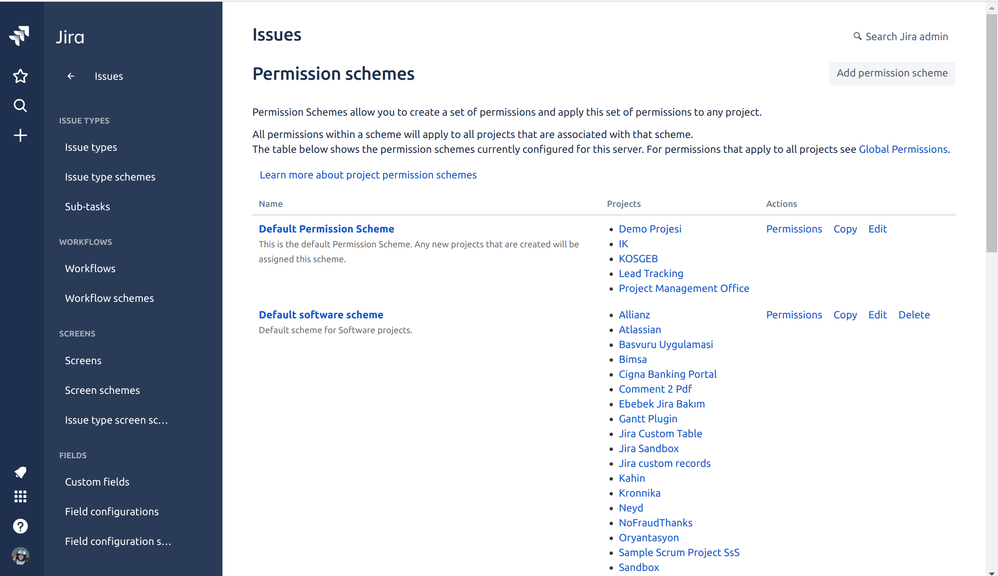This screenshot has height=576, width=998.
Task: Delete the Default software scheme
Action: pos(914,315)
